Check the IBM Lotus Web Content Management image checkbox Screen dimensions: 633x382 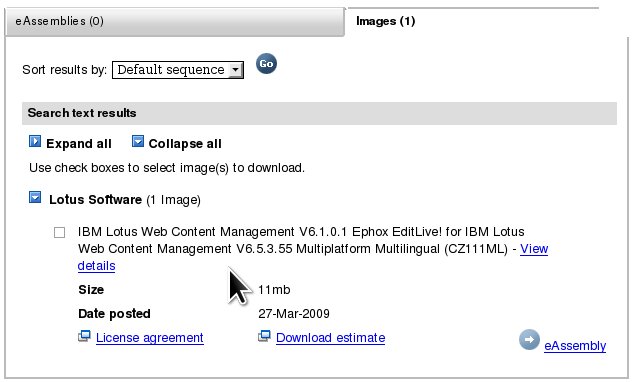[x=59, y=232]
